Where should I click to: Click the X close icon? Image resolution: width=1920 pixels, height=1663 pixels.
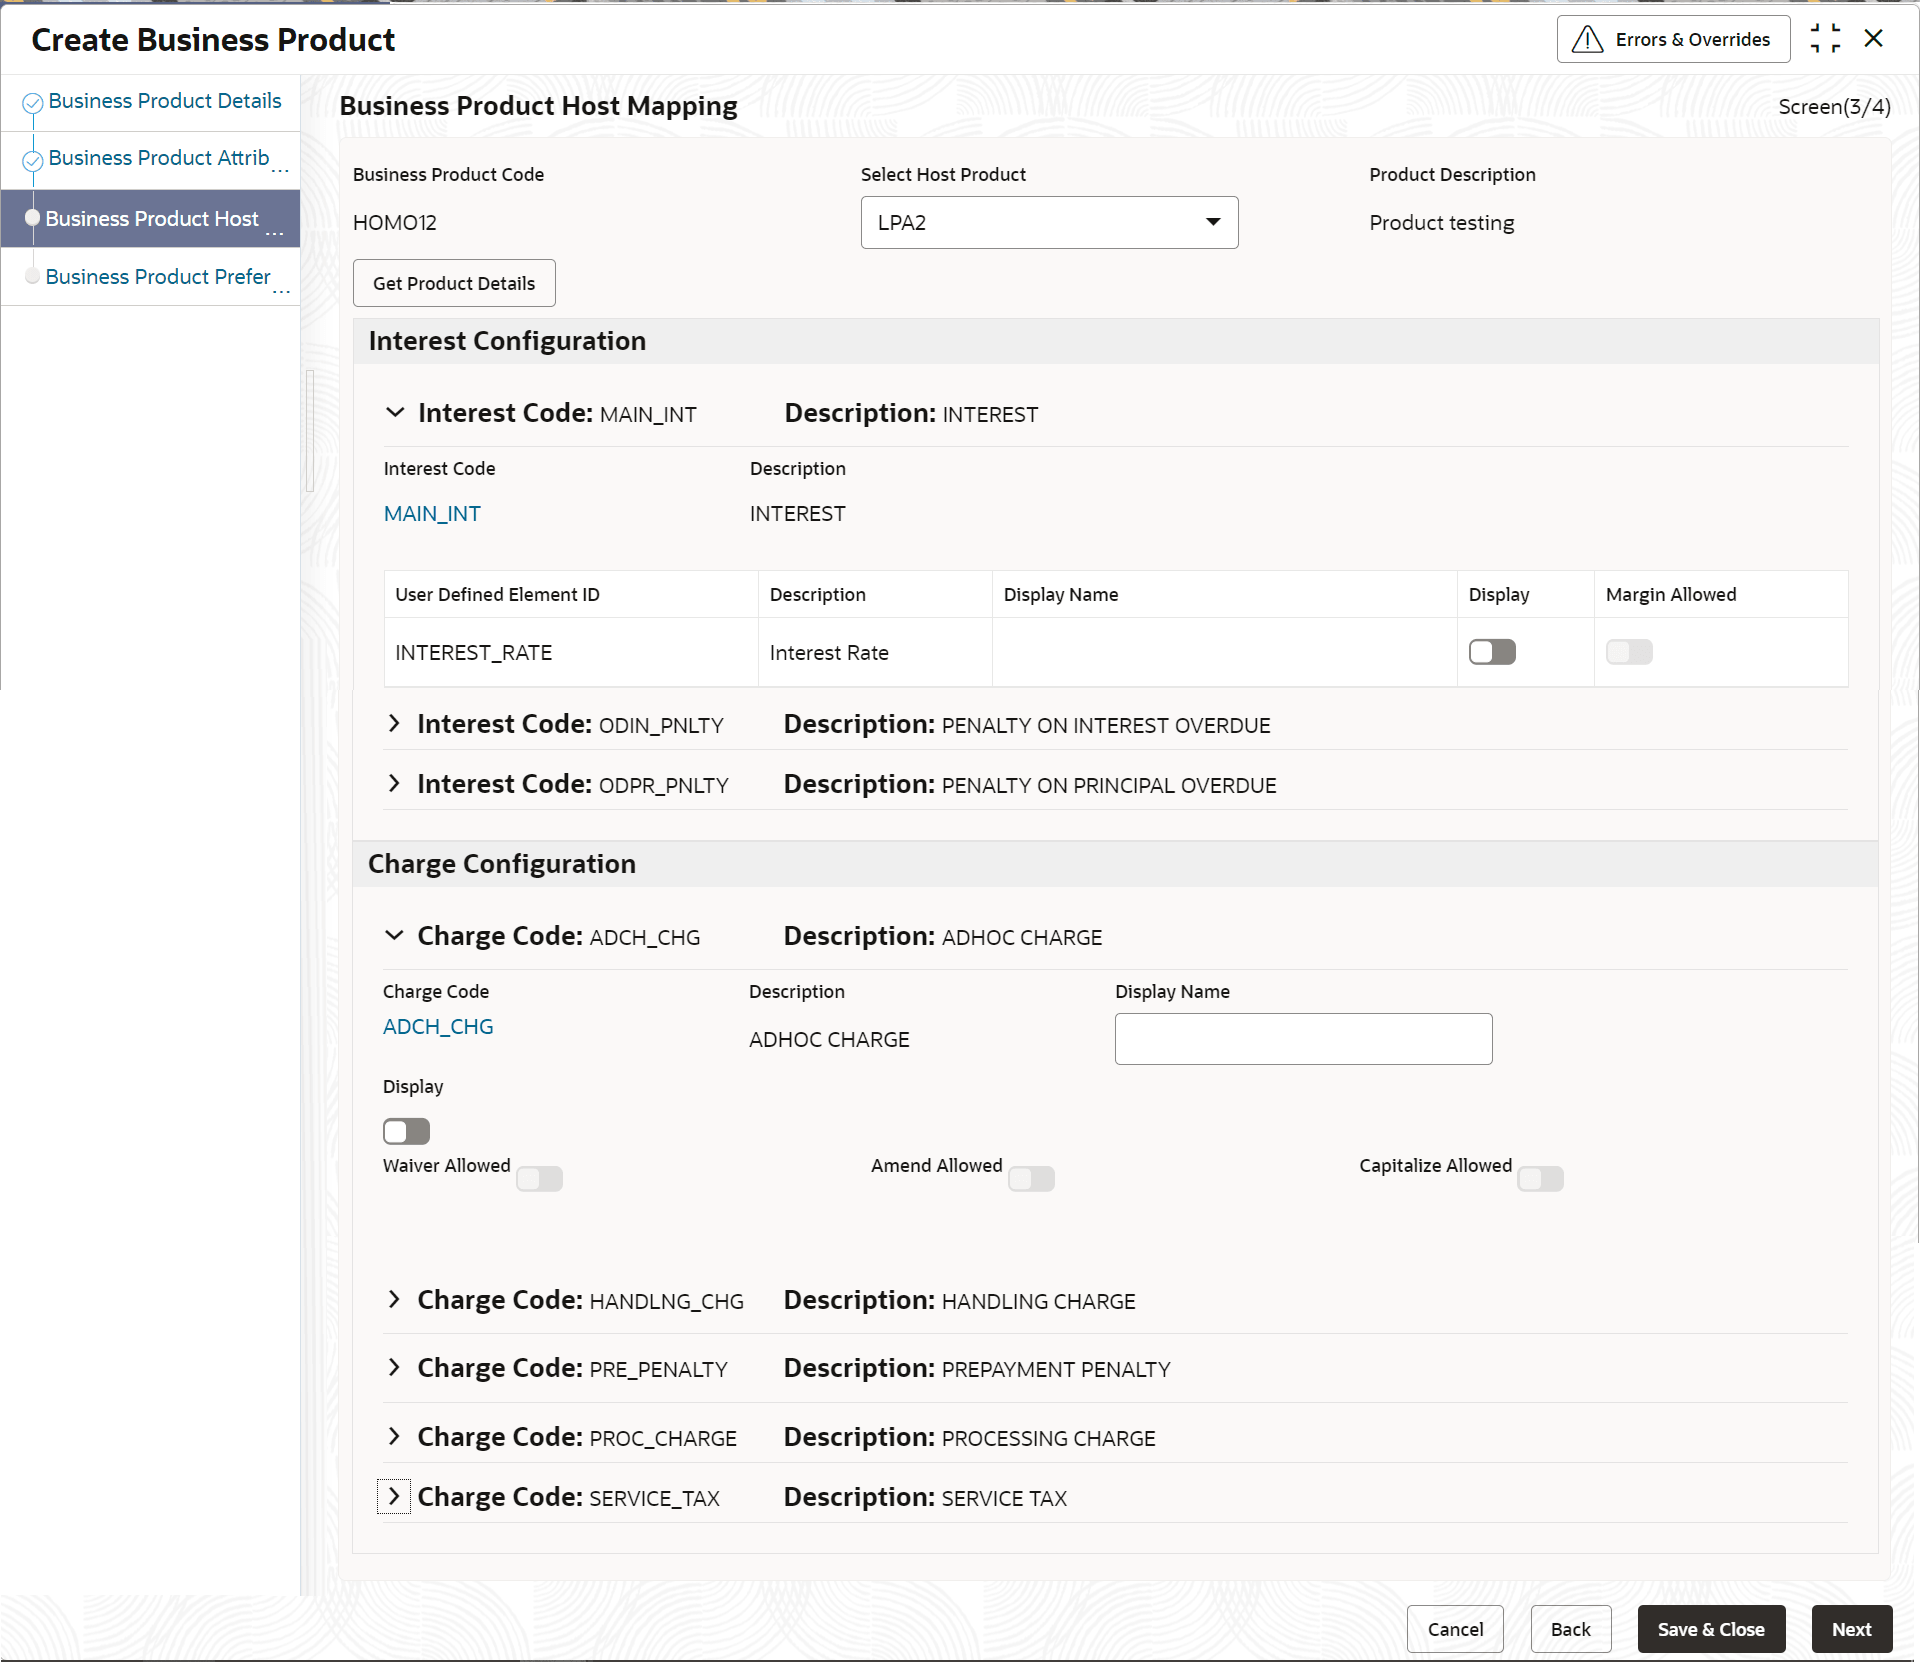click(x=1874, y=39)
